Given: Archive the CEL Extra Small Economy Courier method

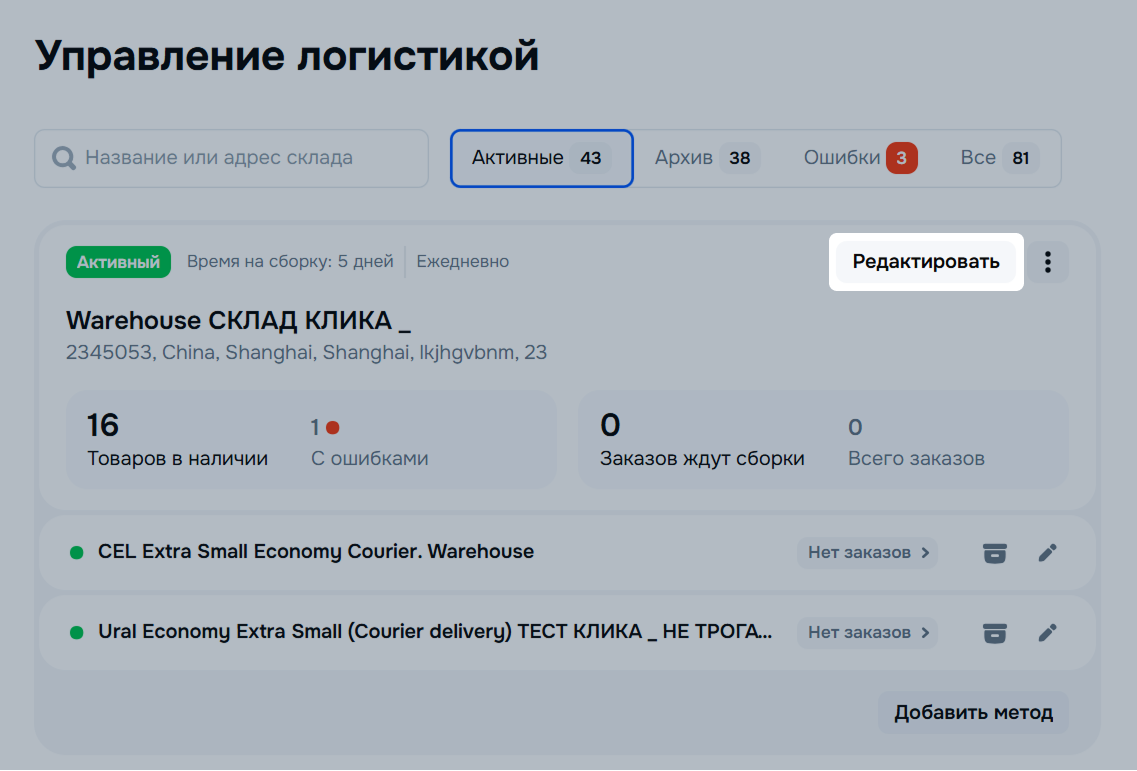Looking at the screenshot, I should [994, 553].
